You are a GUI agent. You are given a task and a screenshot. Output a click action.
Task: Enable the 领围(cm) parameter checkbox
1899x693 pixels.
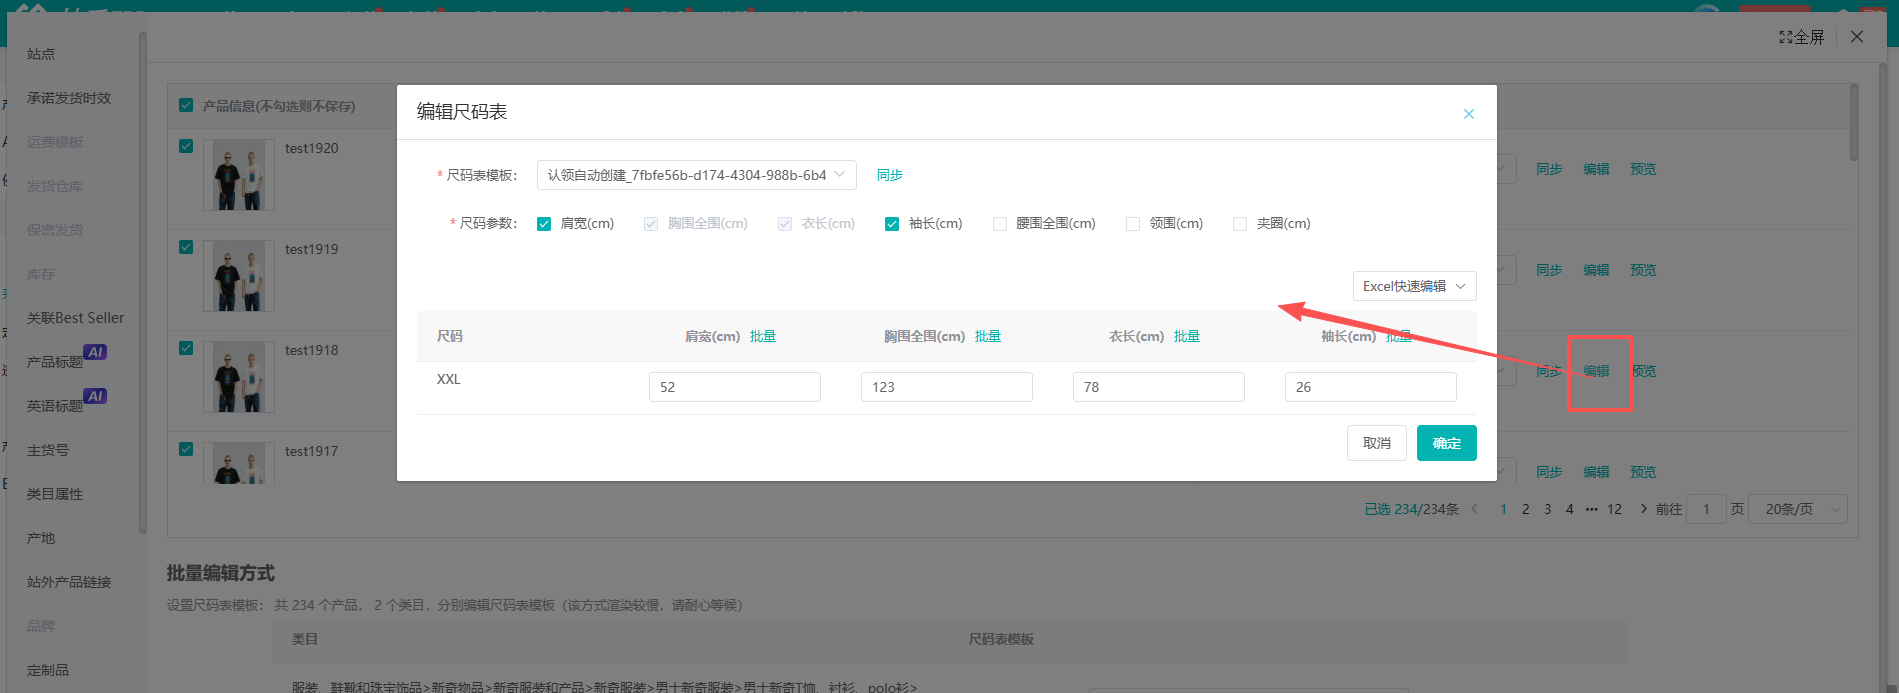(x=1133, y=224)
